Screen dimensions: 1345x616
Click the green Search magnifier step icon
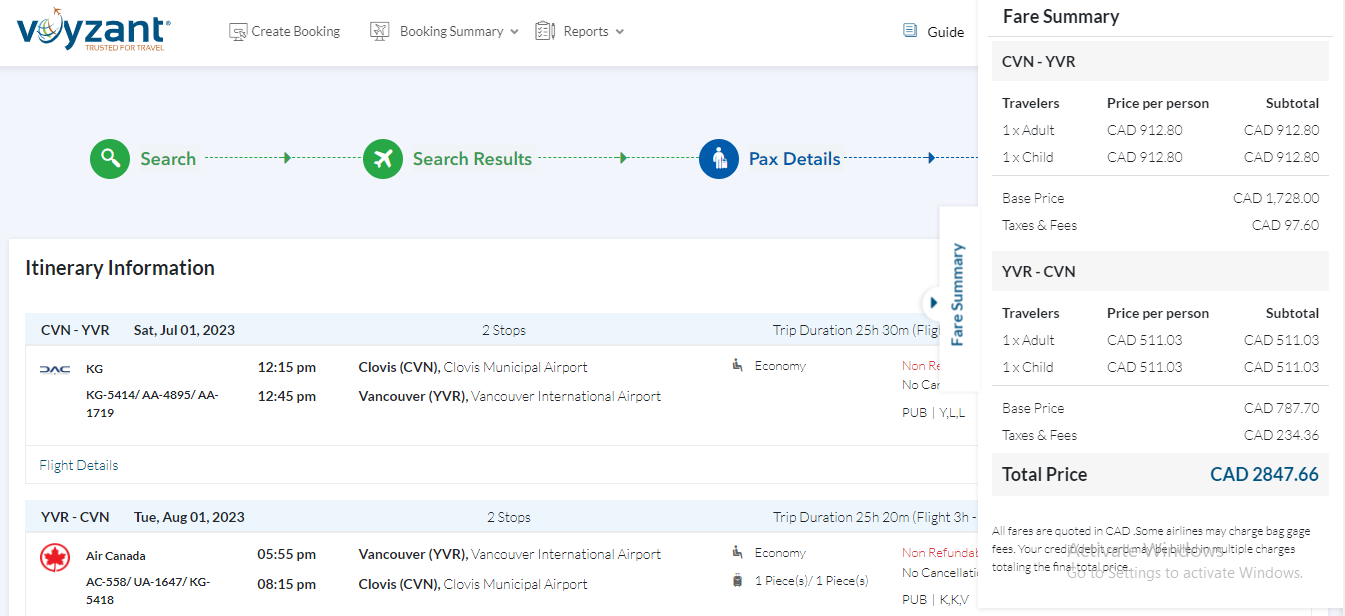(x=110, y=159)
